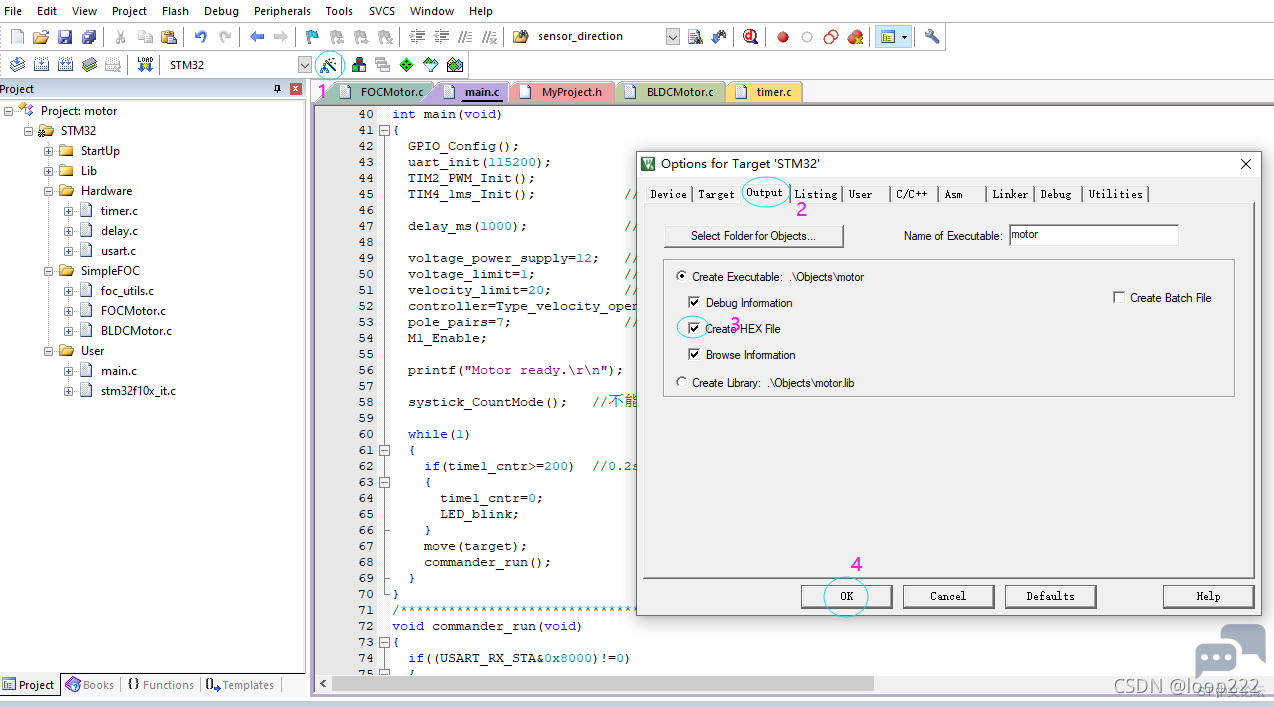Screen dimensions: 1274x707
Task: Insert breakpoint red circle icon
Action: pyautogui.click(x=783, y=37)
